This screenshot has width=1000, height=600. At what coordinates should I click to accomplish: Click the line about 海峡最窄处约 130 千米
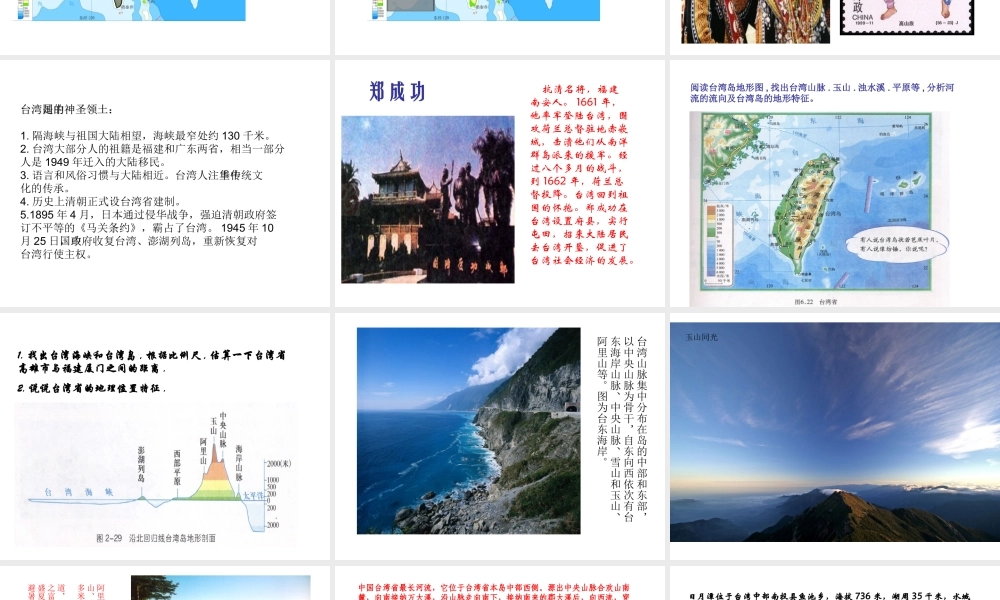click(x=146, y=135)
